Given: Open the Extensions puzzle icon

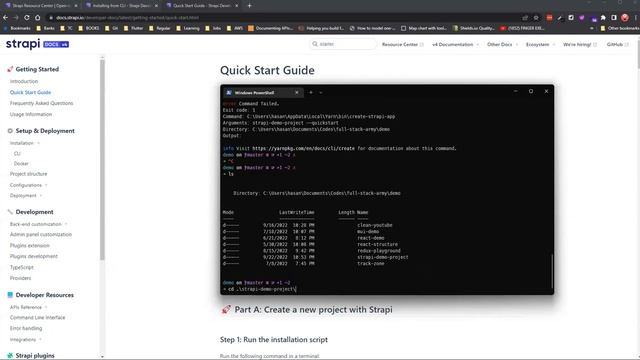Looking at the screenshot, I should coord(603,18).
